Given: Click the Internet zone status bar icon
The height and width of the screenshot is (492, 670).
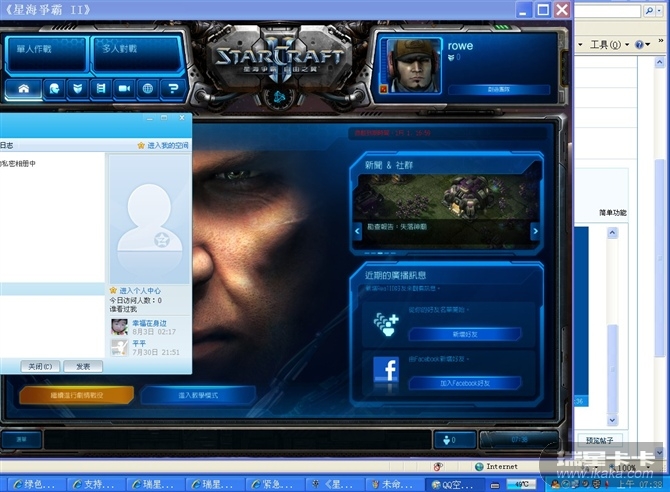Looking at the screenshot, I should tap(479, 466).
